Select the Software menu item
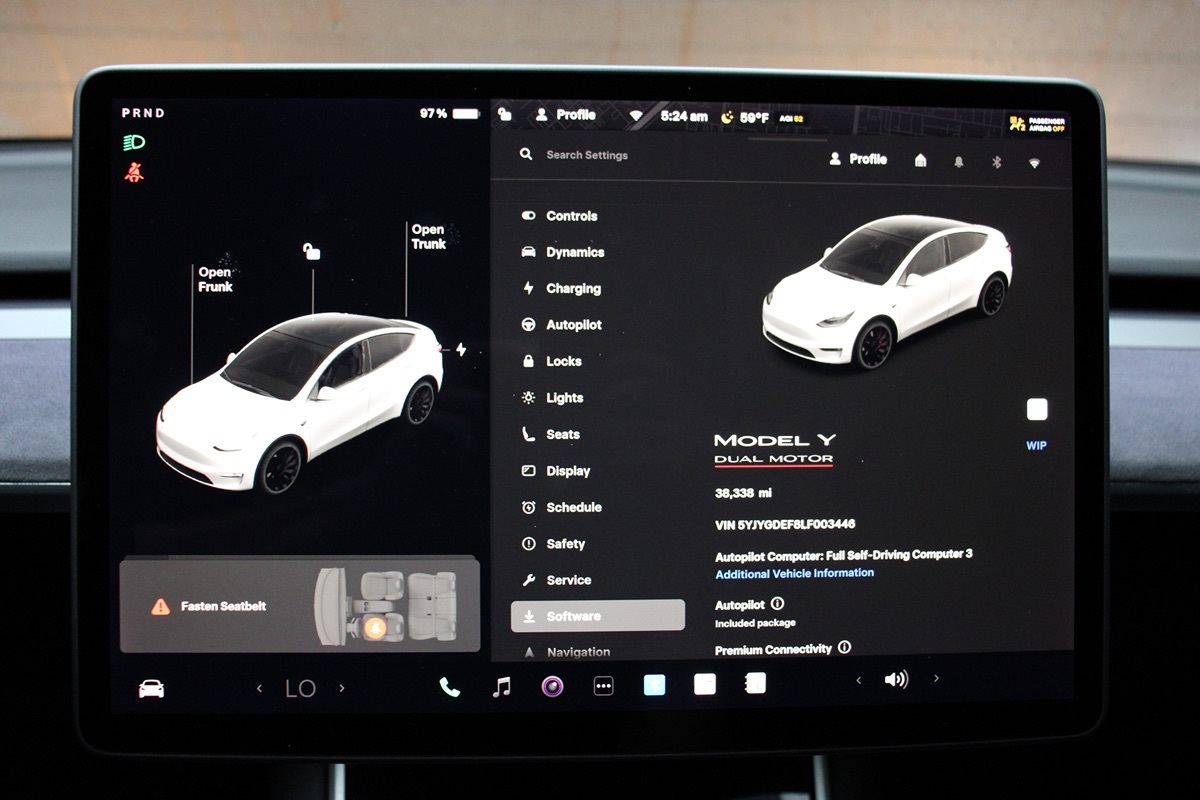 pyautogui.click(x=597, y=616)
